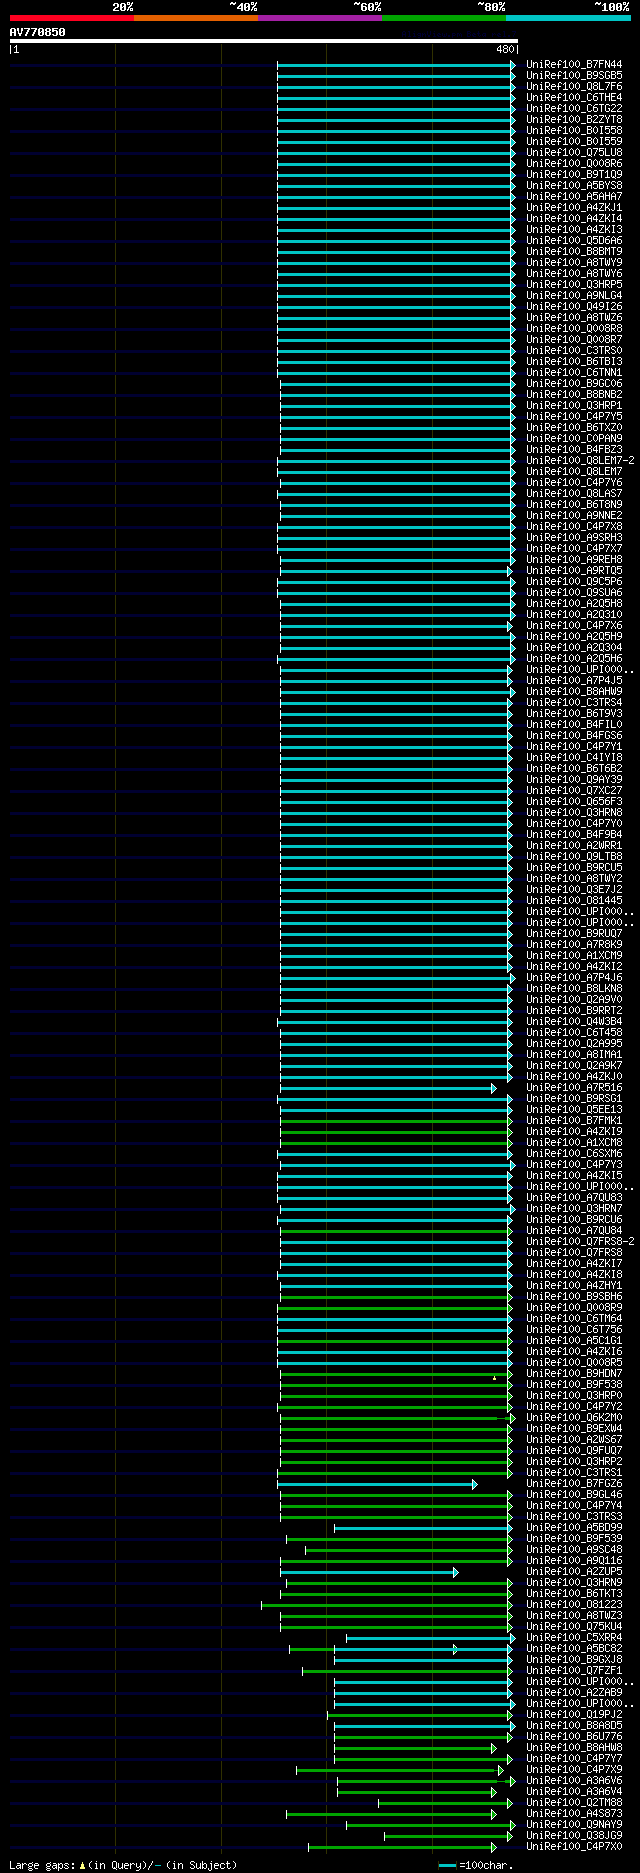Select the UniRef100_Q4W3B4 label
This screenshot has height=1873, width=640.
(574, 1022)
